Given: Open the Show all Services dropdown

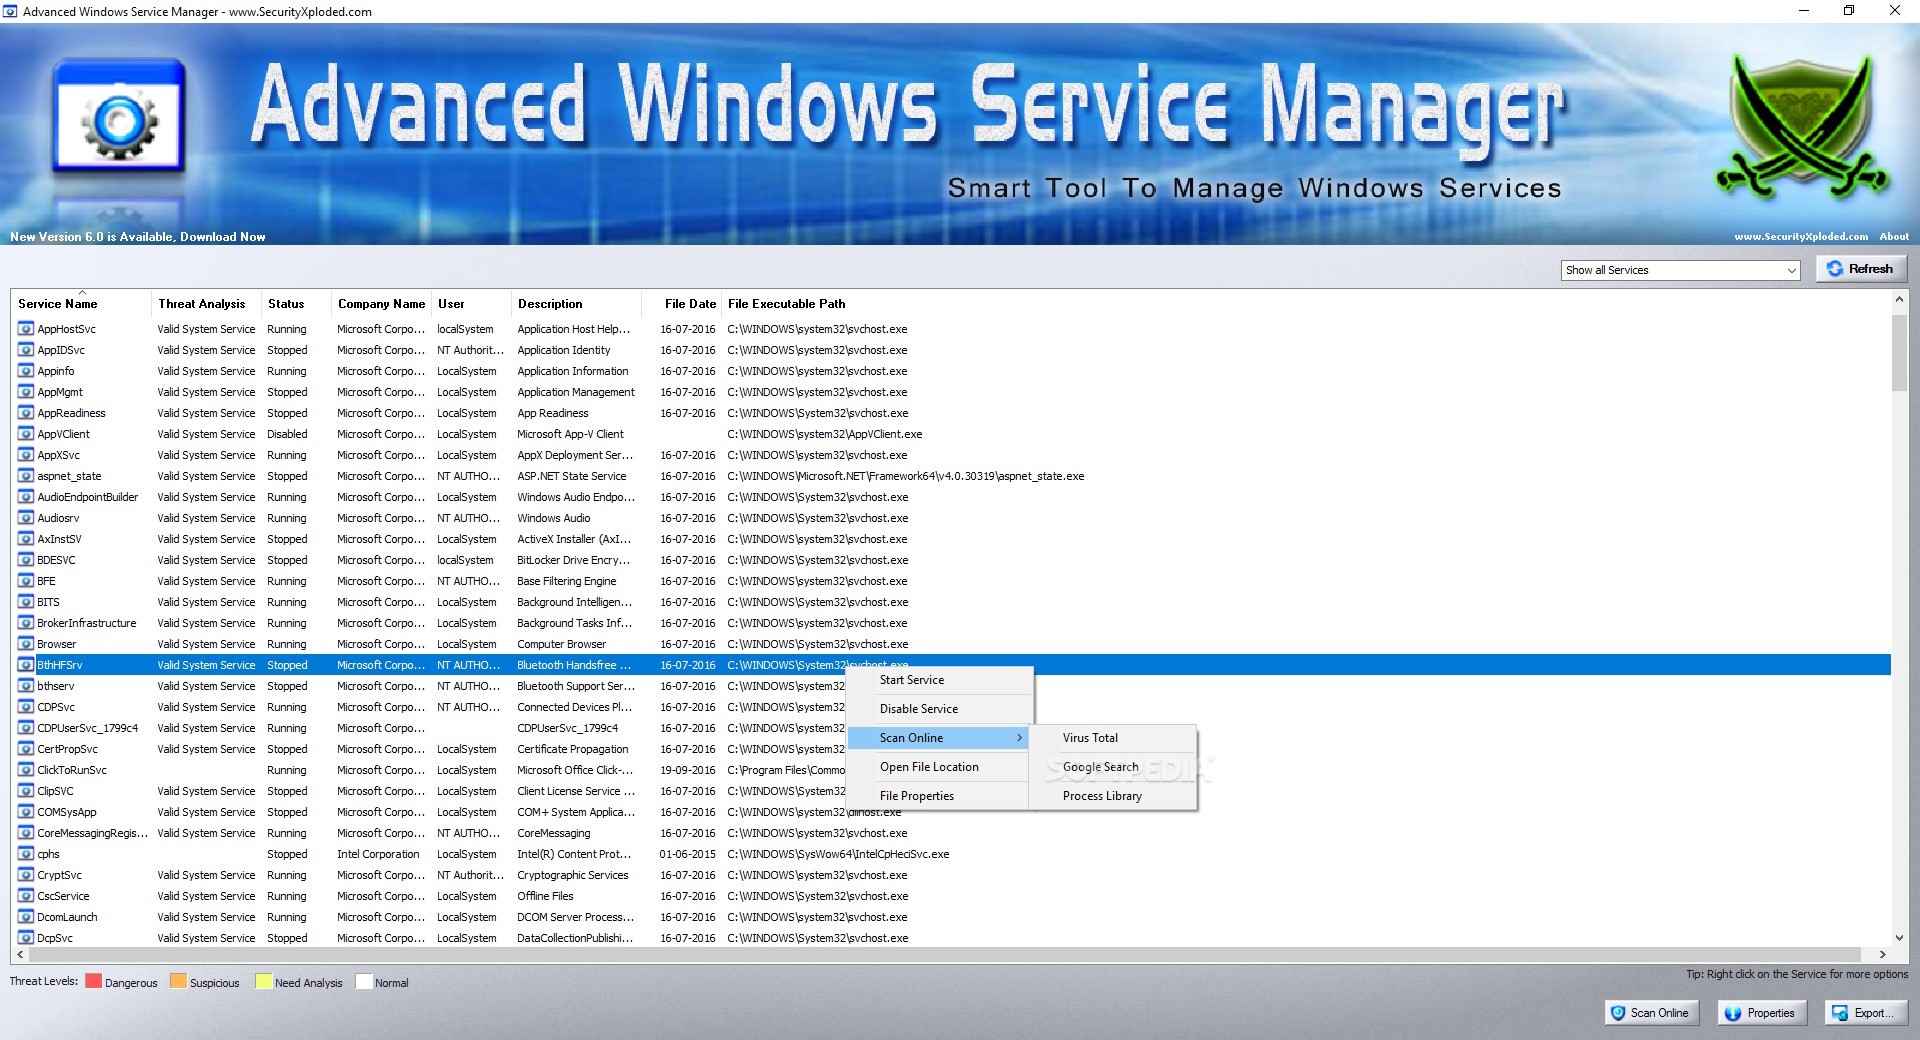Looking at the screenshot, I should (1680, 270).
